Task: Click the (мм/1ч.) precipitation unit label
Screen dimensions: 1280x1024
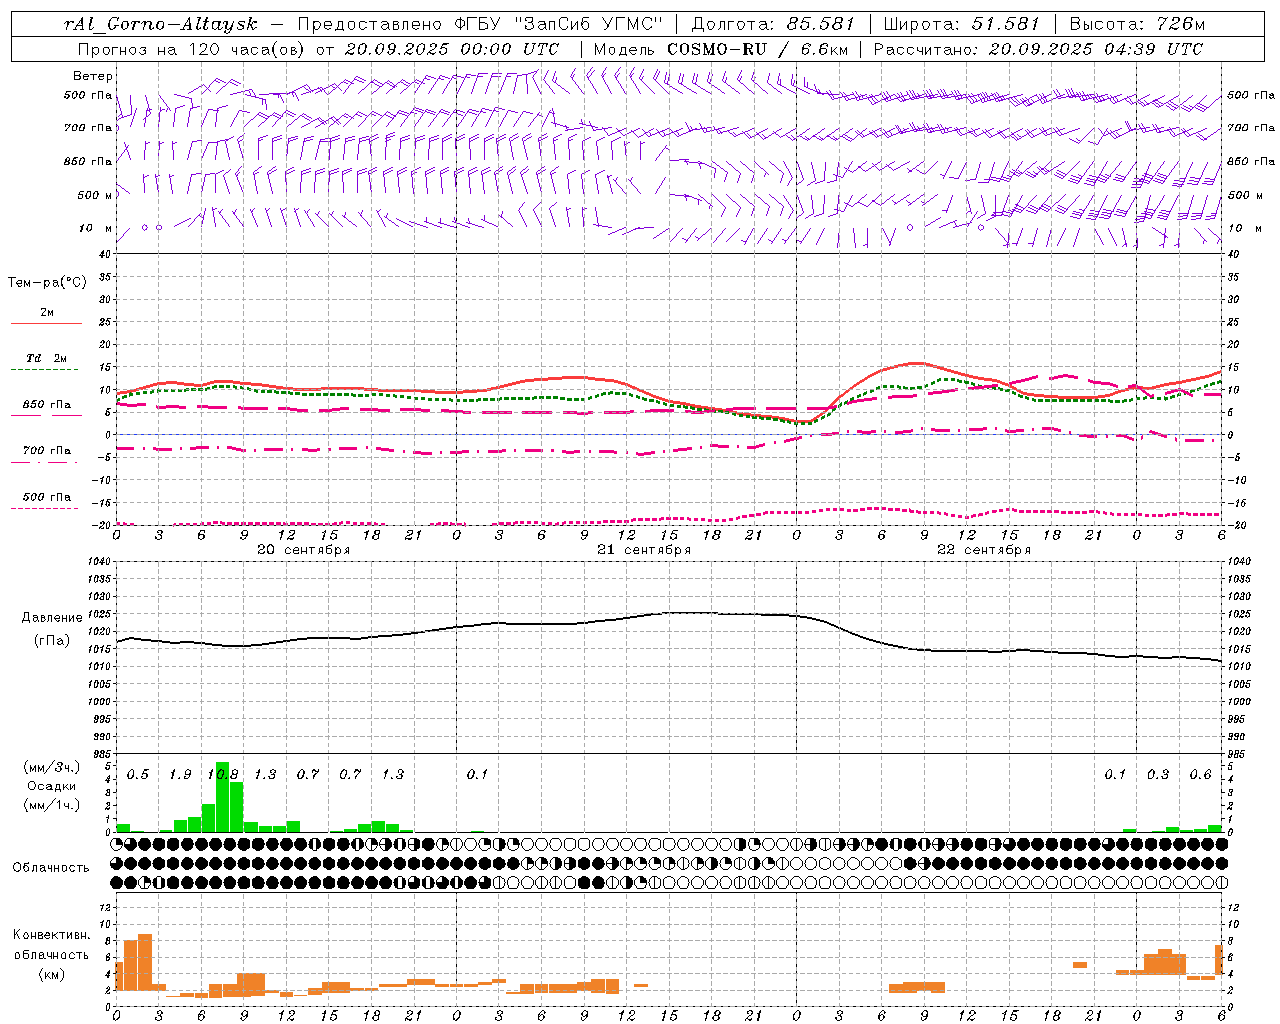Action: coord(51,805)
